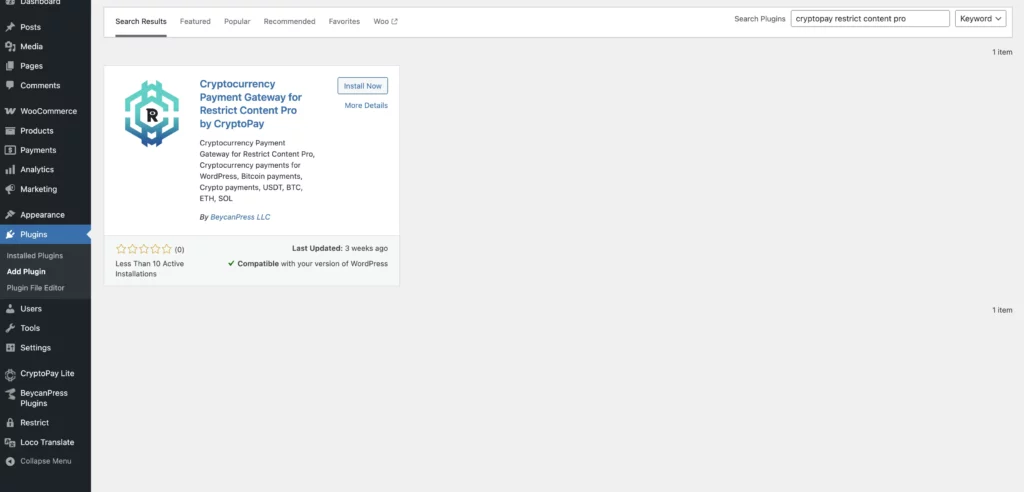Click the Install Now button
The height and width of the screenshot is (492, 1024).
tap(362, 86)
